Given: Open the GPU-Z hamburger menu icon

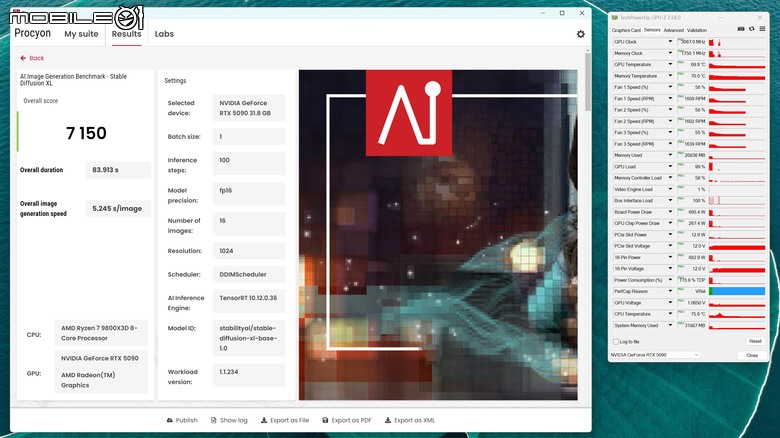Looking at the screenshot, I should pyautogui.click(x=762, y=29).
